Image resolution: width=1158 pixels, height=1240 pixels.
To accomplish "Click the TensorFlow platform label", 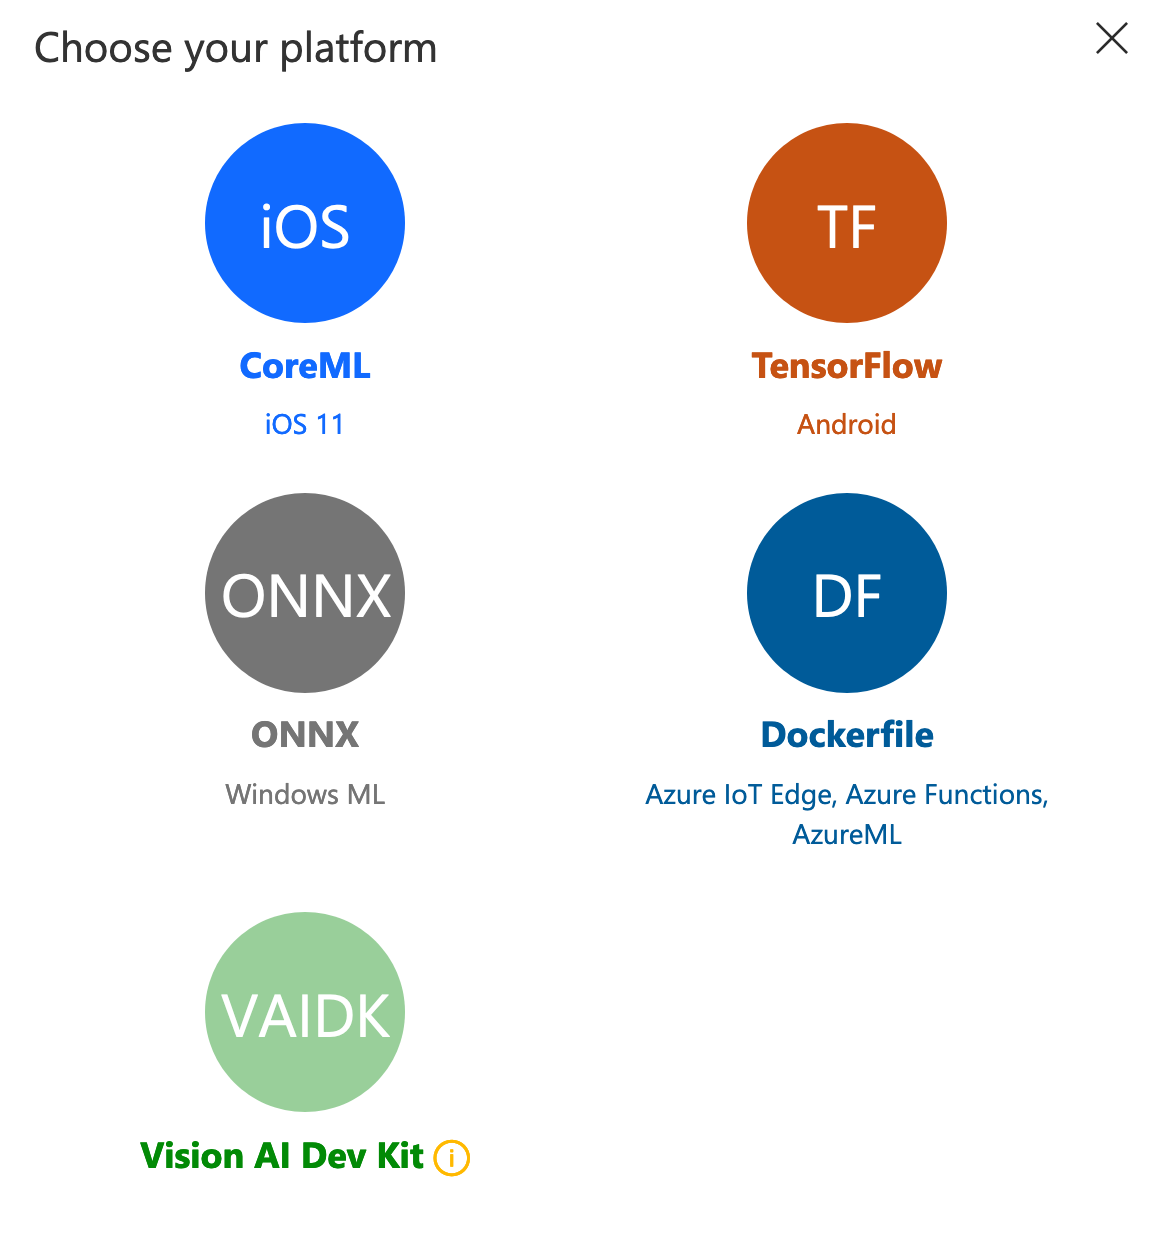I will [847, 366].
